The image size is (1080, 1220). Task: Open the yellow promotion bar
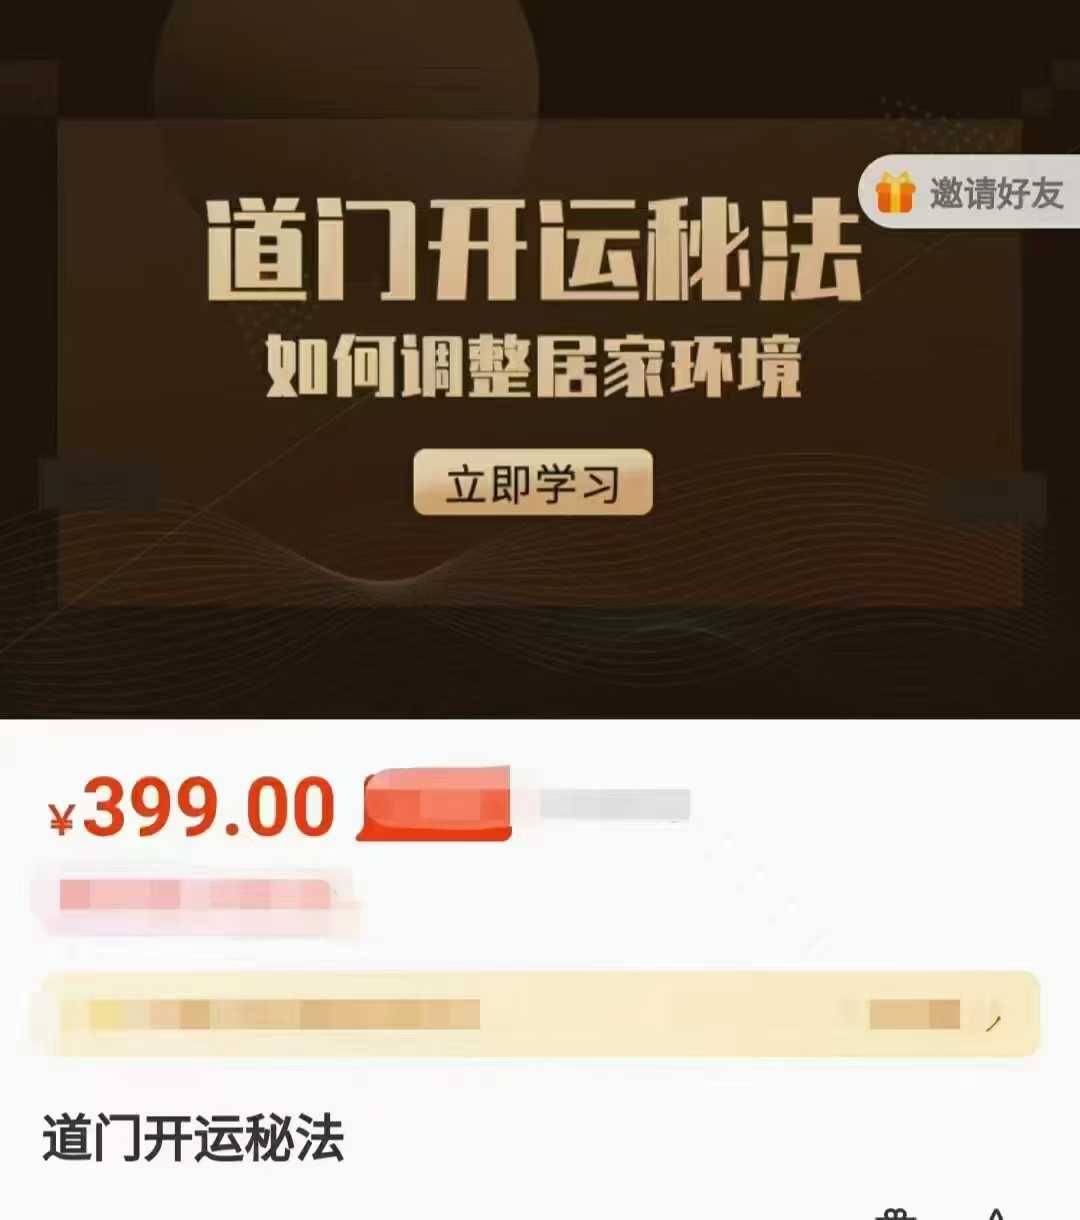tap(536, 1014)
